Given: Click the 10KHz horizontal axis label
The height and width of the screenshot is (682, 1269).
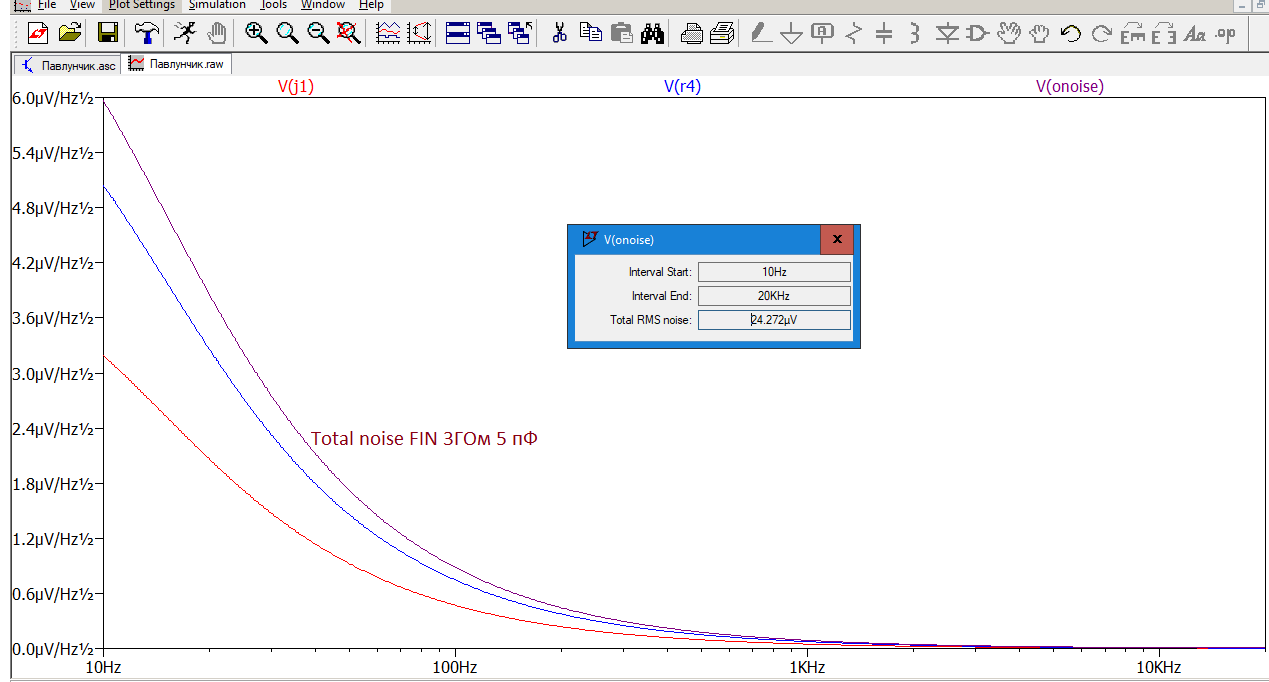Looking at the screenshot, I should tap(1157, 667).
